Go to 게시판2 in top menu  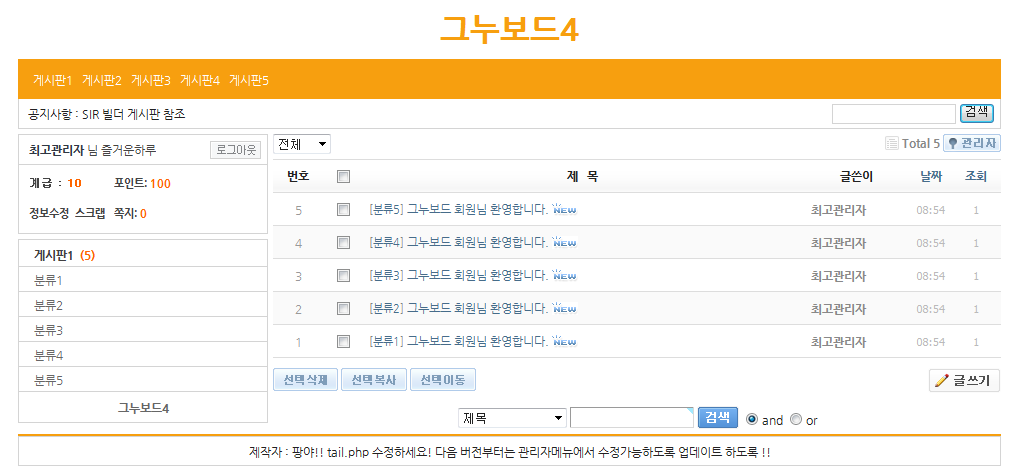point(102,80)
